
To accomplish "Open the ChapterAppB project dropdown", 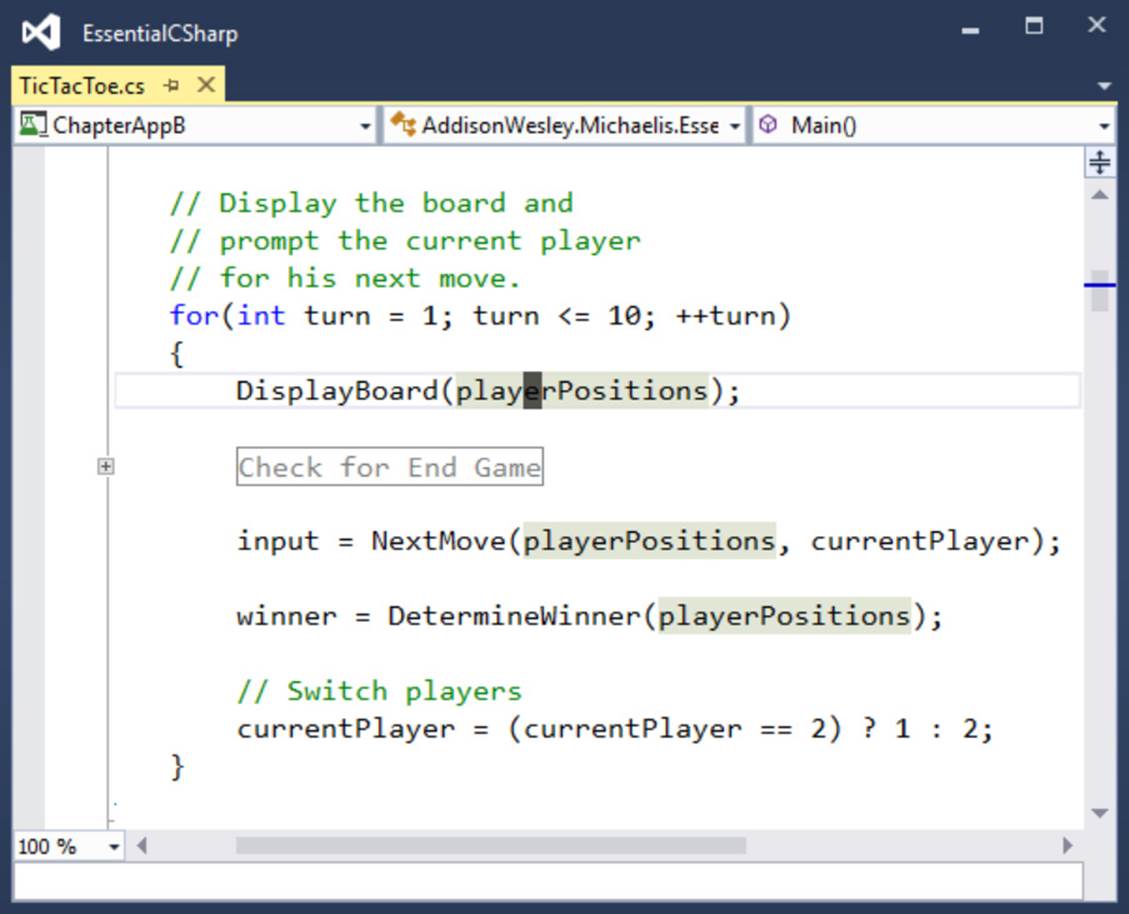I will pyautogui.click(x=194, y=126).
